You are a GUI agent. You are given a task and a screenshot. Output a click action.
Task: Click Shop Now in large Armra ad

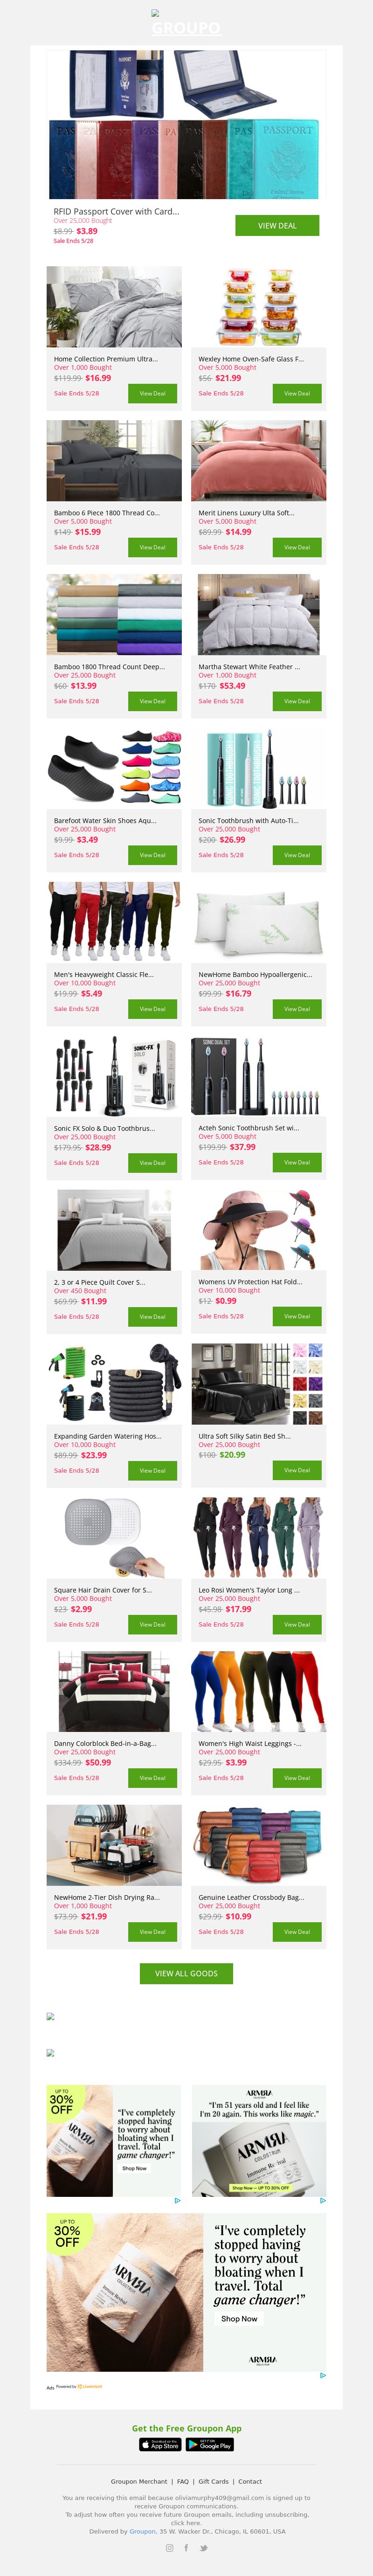pyautogui.click(x=239, y=2318)
